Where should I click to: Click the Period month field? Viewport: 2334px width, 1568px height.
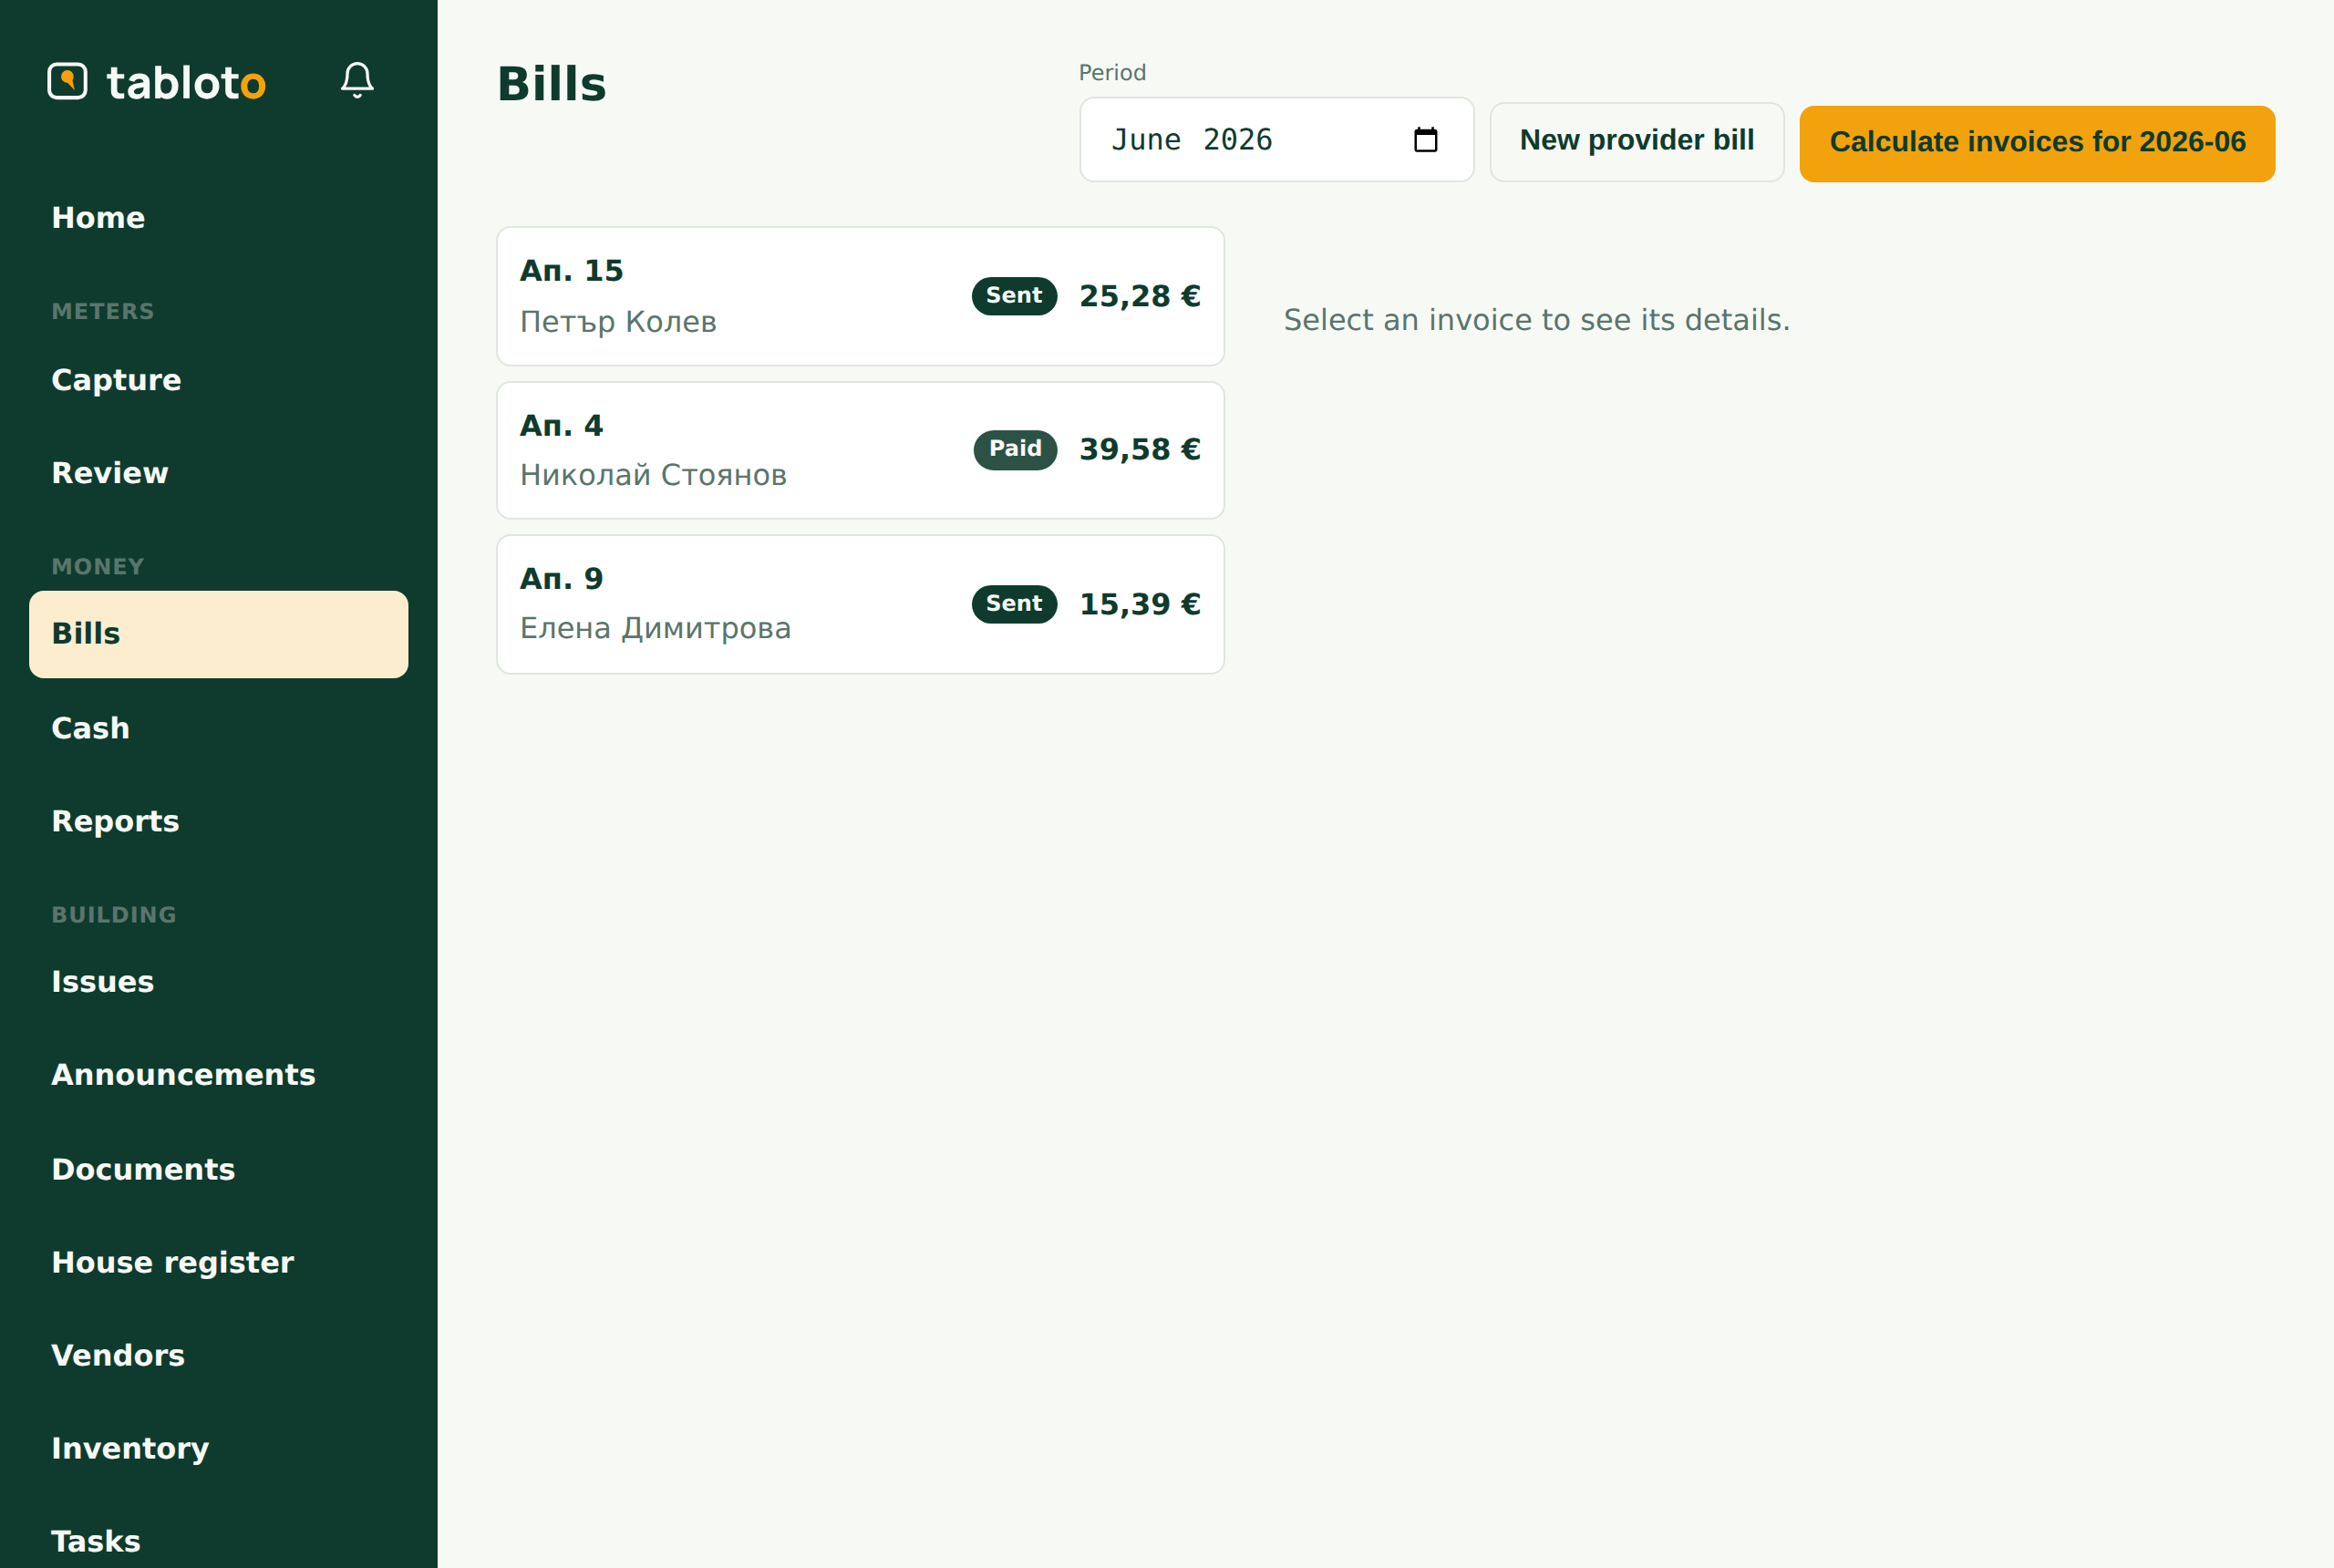tap(1276, 140)
